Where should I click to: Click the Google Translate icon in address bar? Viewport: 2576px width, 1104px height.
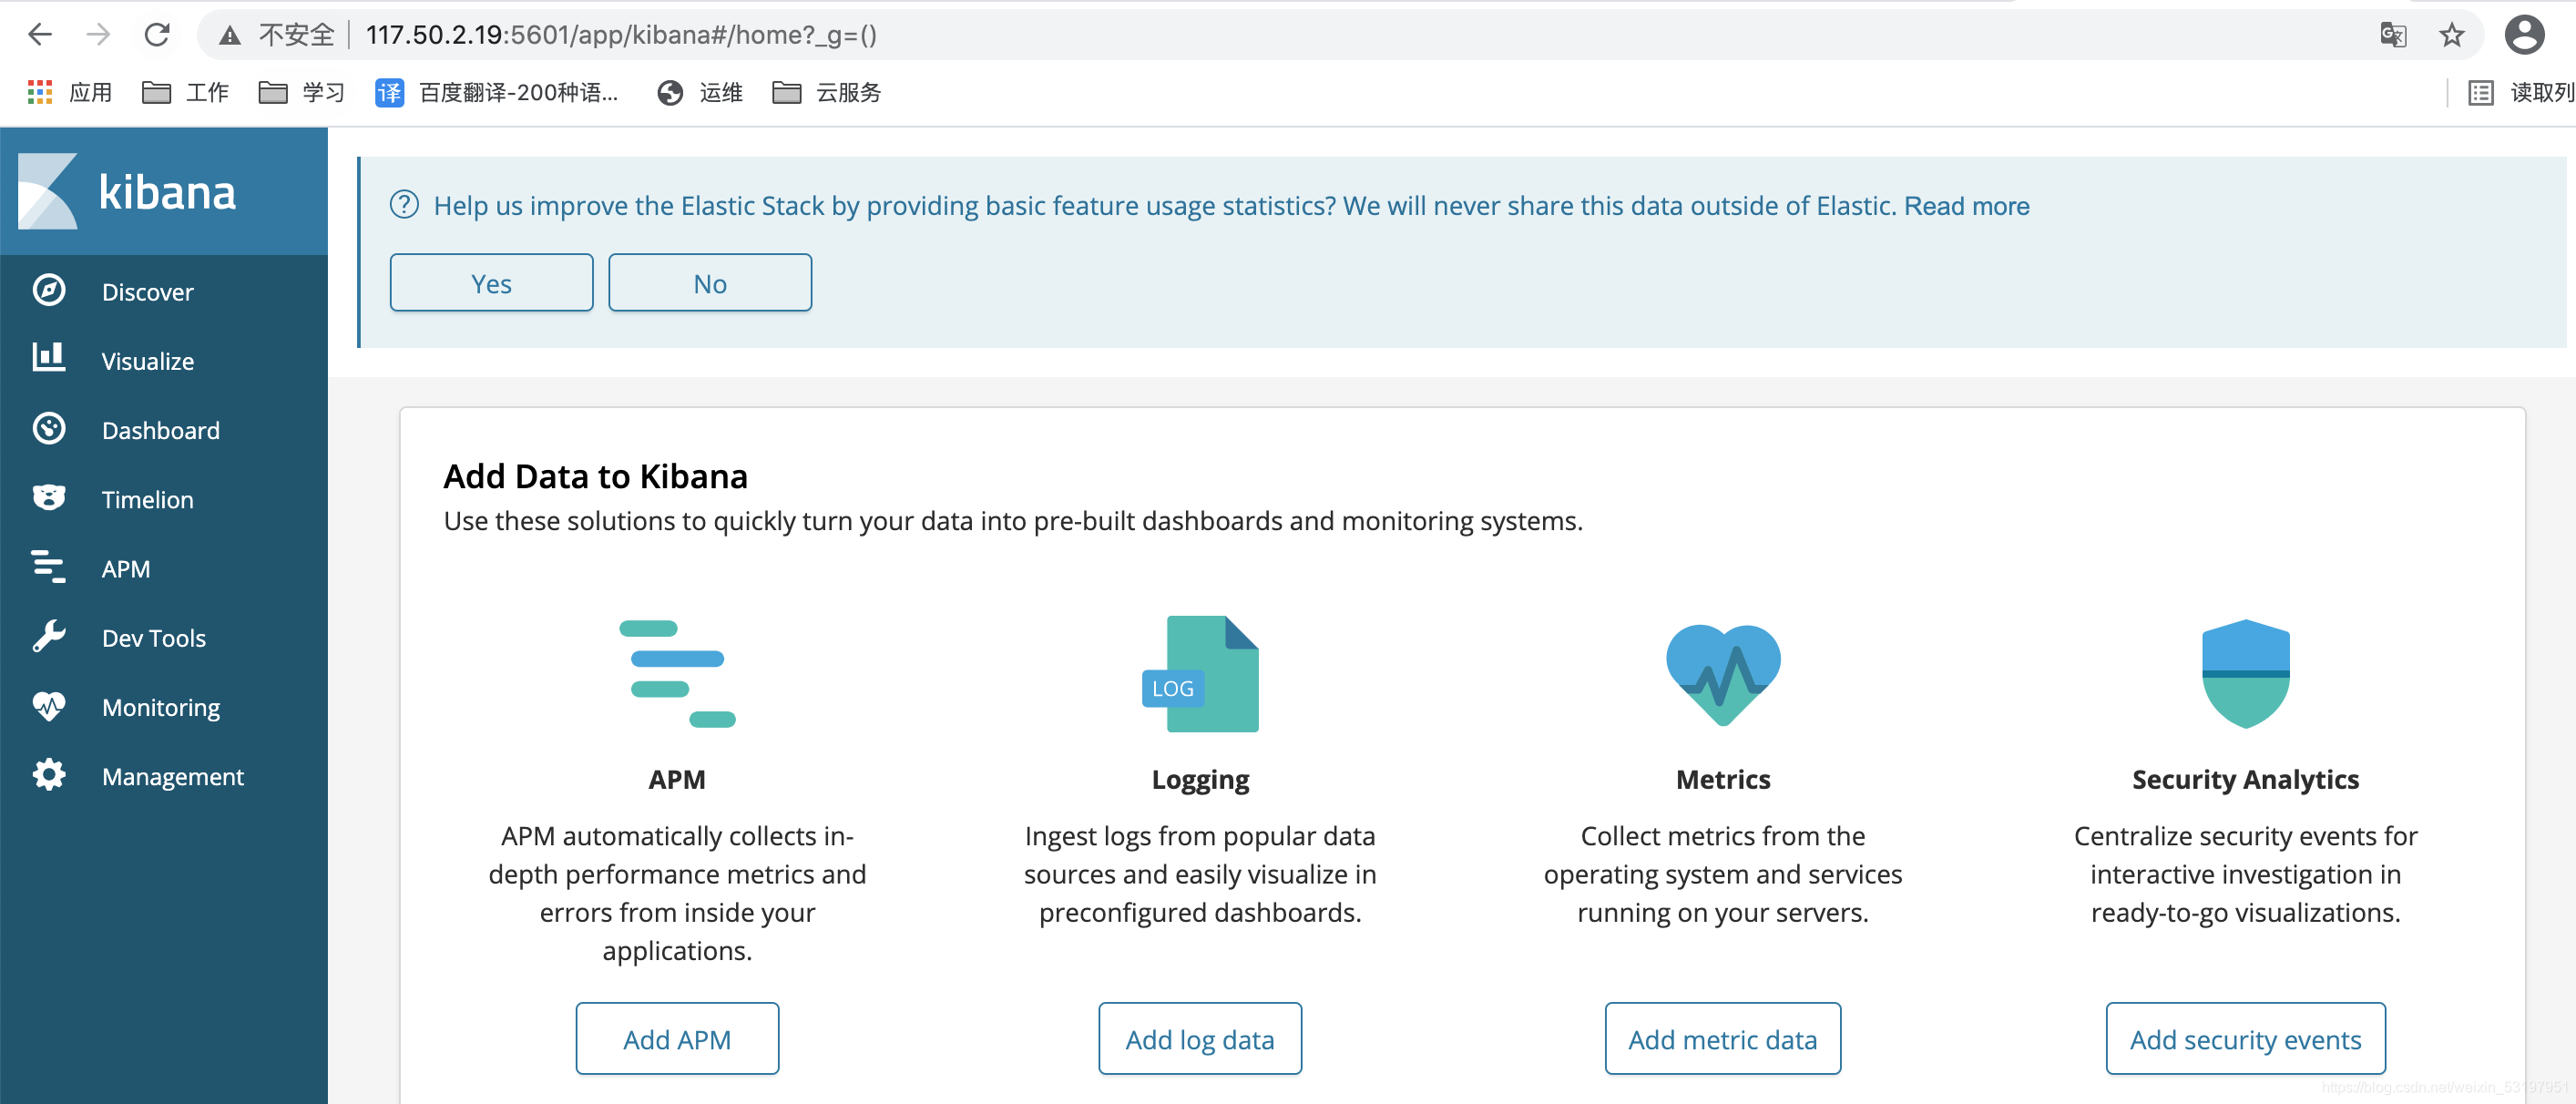(2392, 36)
